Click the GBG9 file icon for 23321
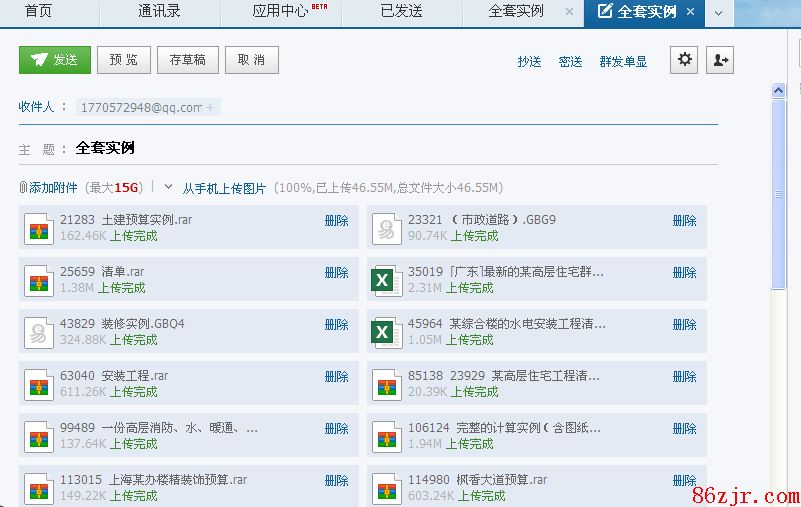801x507 pixels. (x=386, y=228)
